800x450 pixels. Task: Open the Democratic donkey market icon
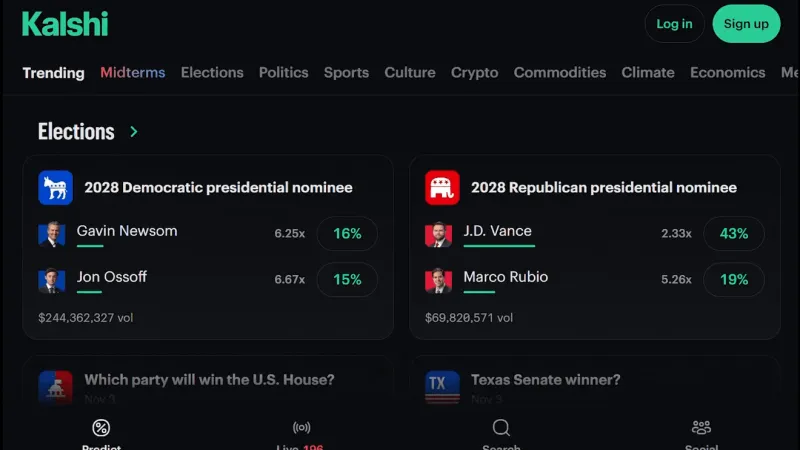pos(56,187)
